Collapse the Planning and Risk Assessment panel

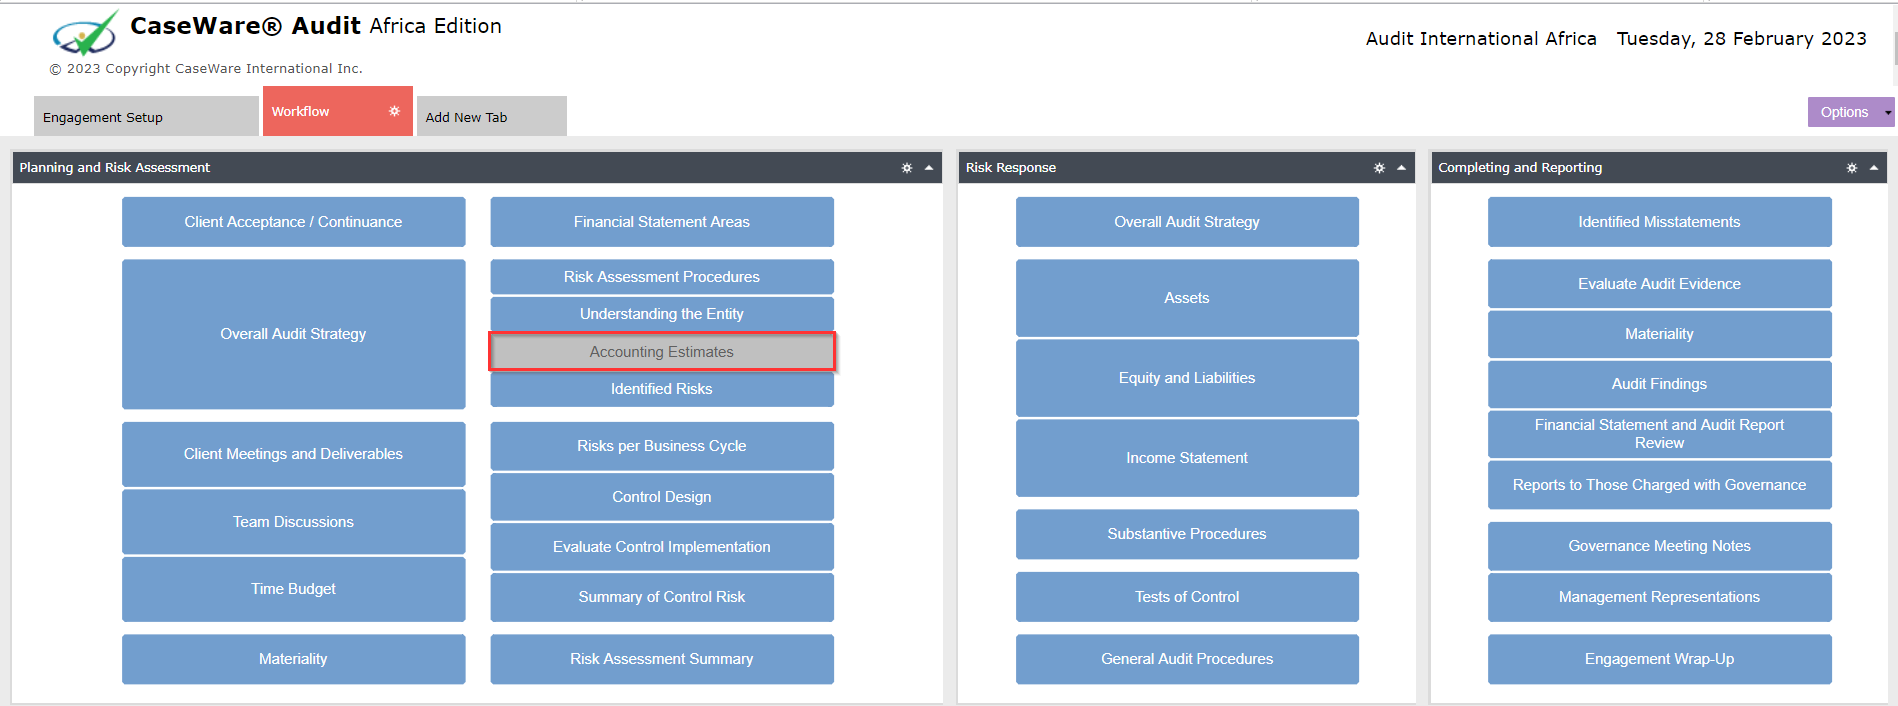929,168
